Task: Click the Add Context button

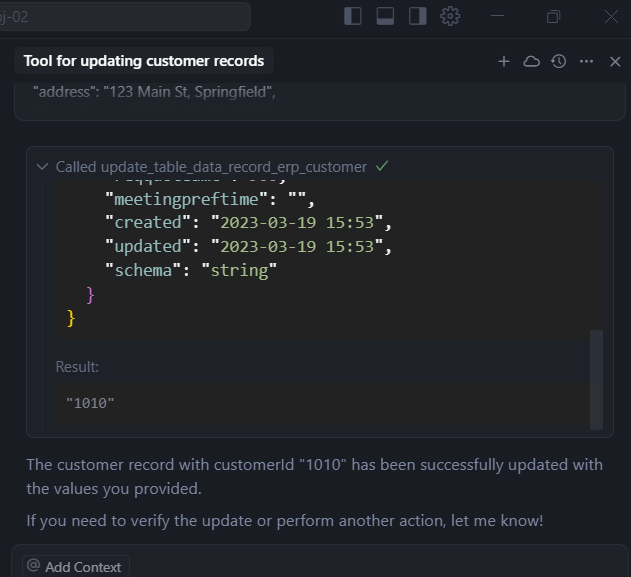Action: pos(76,567)
